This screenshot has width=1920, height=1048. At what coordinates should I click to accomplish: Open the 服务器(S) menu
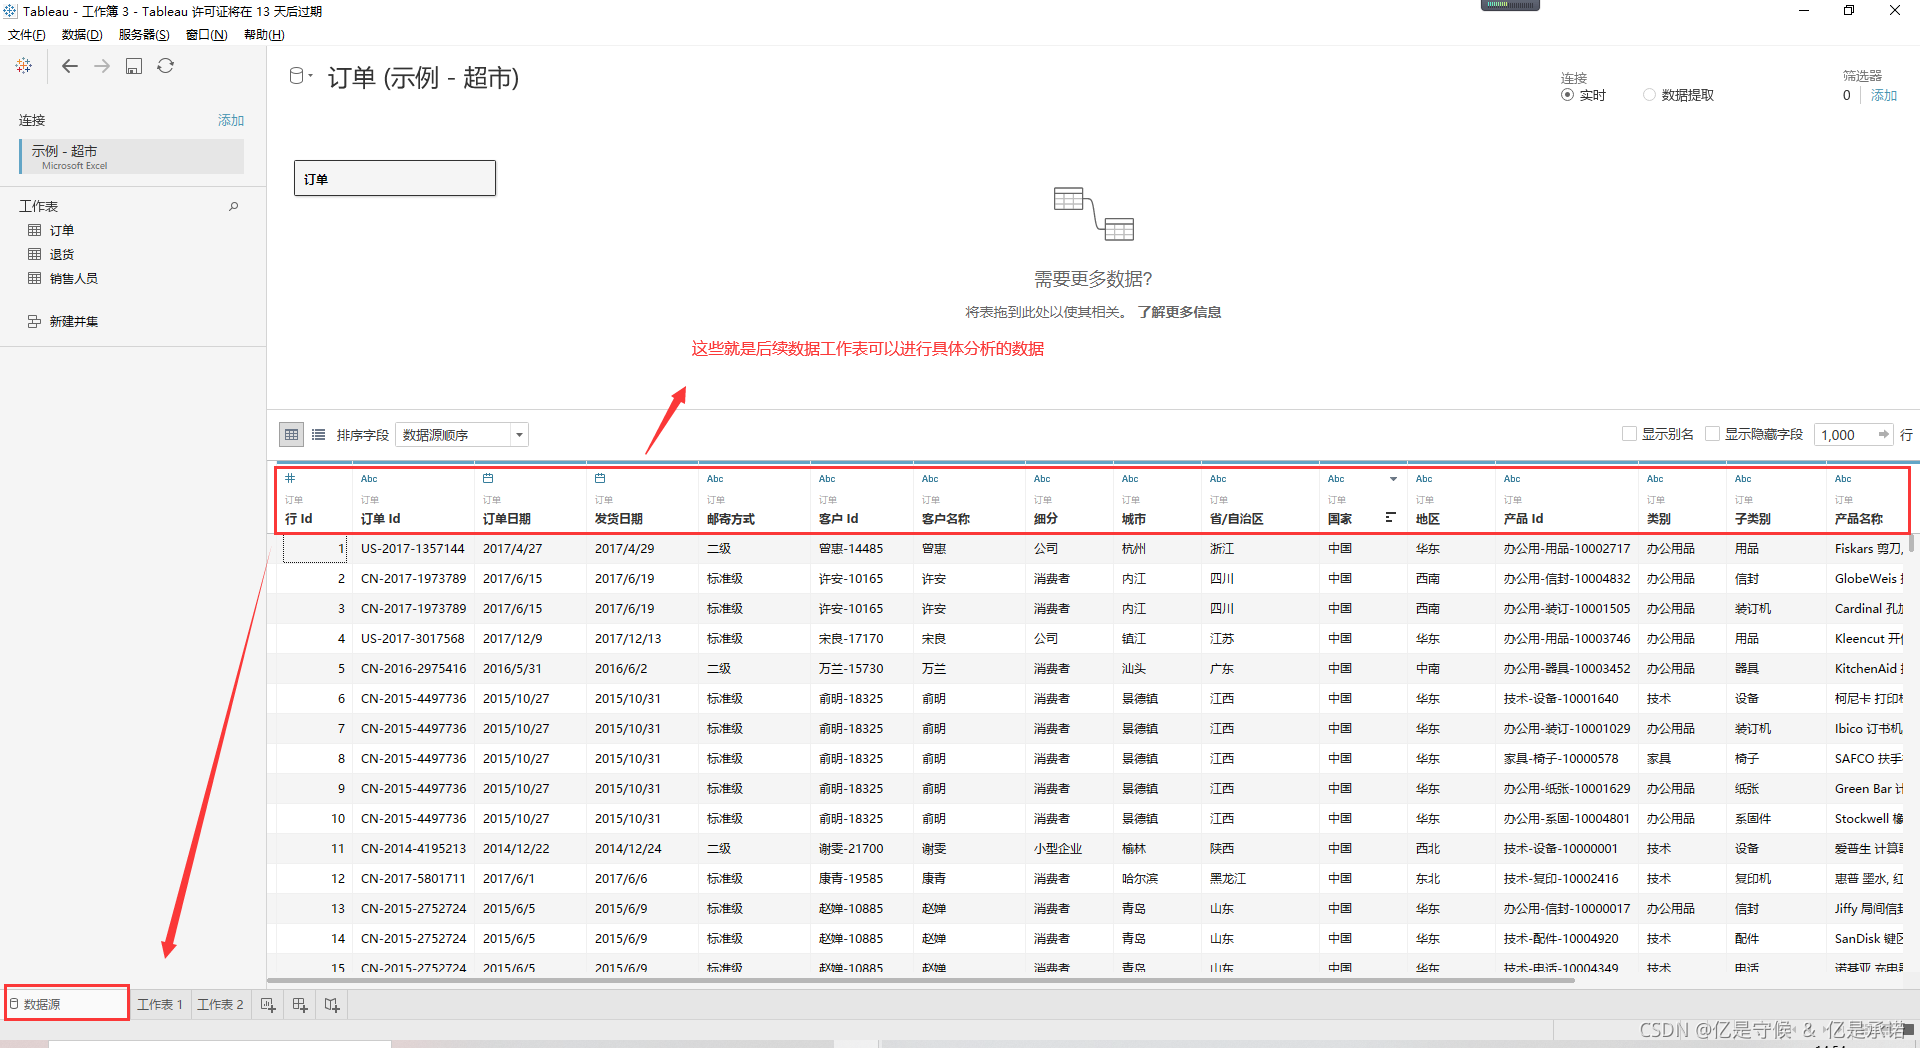pos(144,35)
